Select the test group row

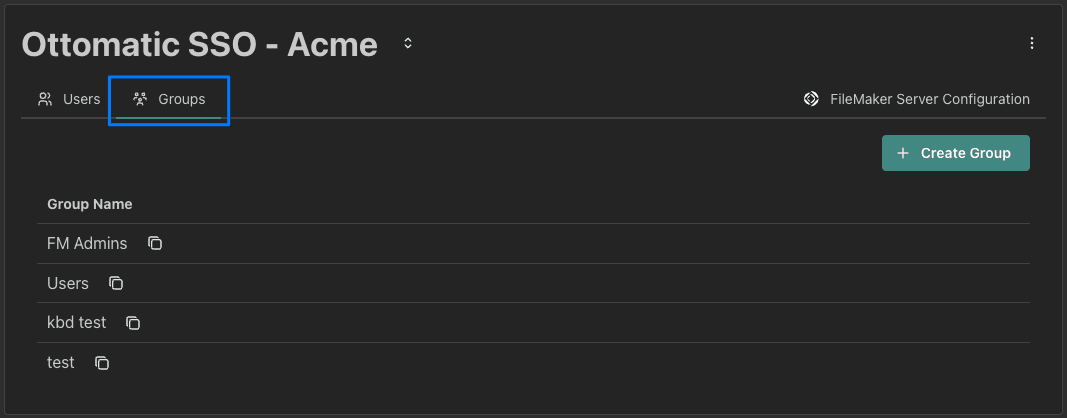[61, 363]
